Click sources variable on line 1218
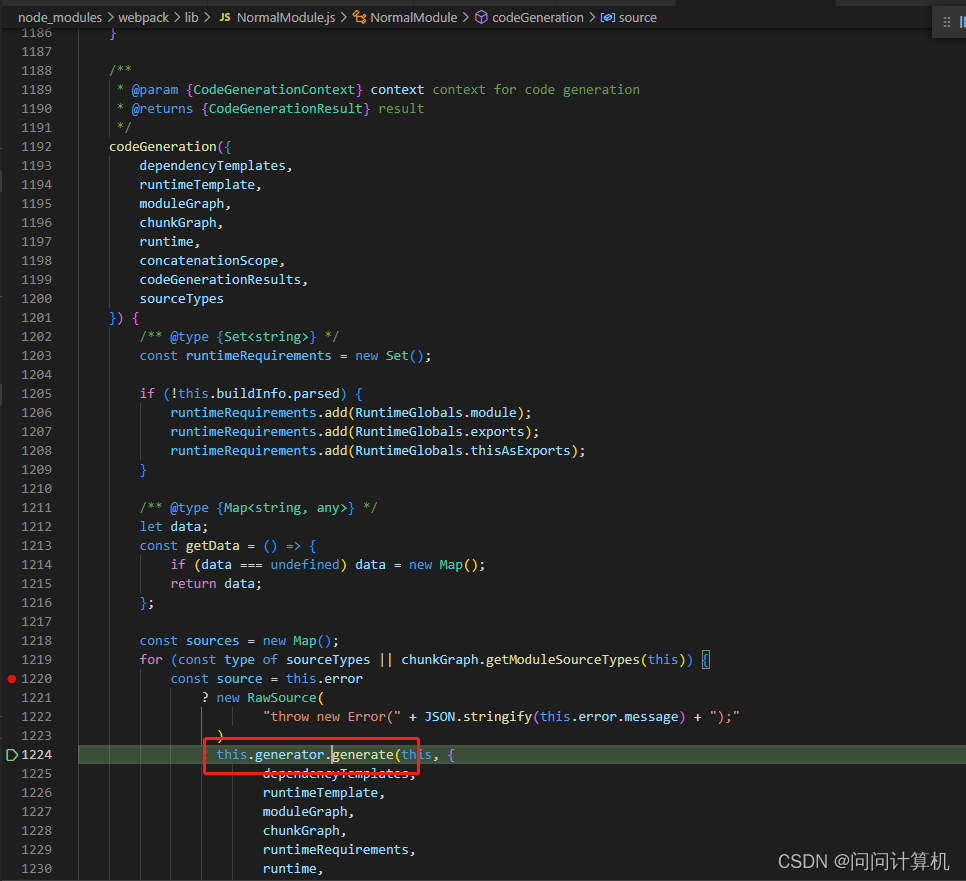Viewport: 966px width, 881px height. [213, 641]
